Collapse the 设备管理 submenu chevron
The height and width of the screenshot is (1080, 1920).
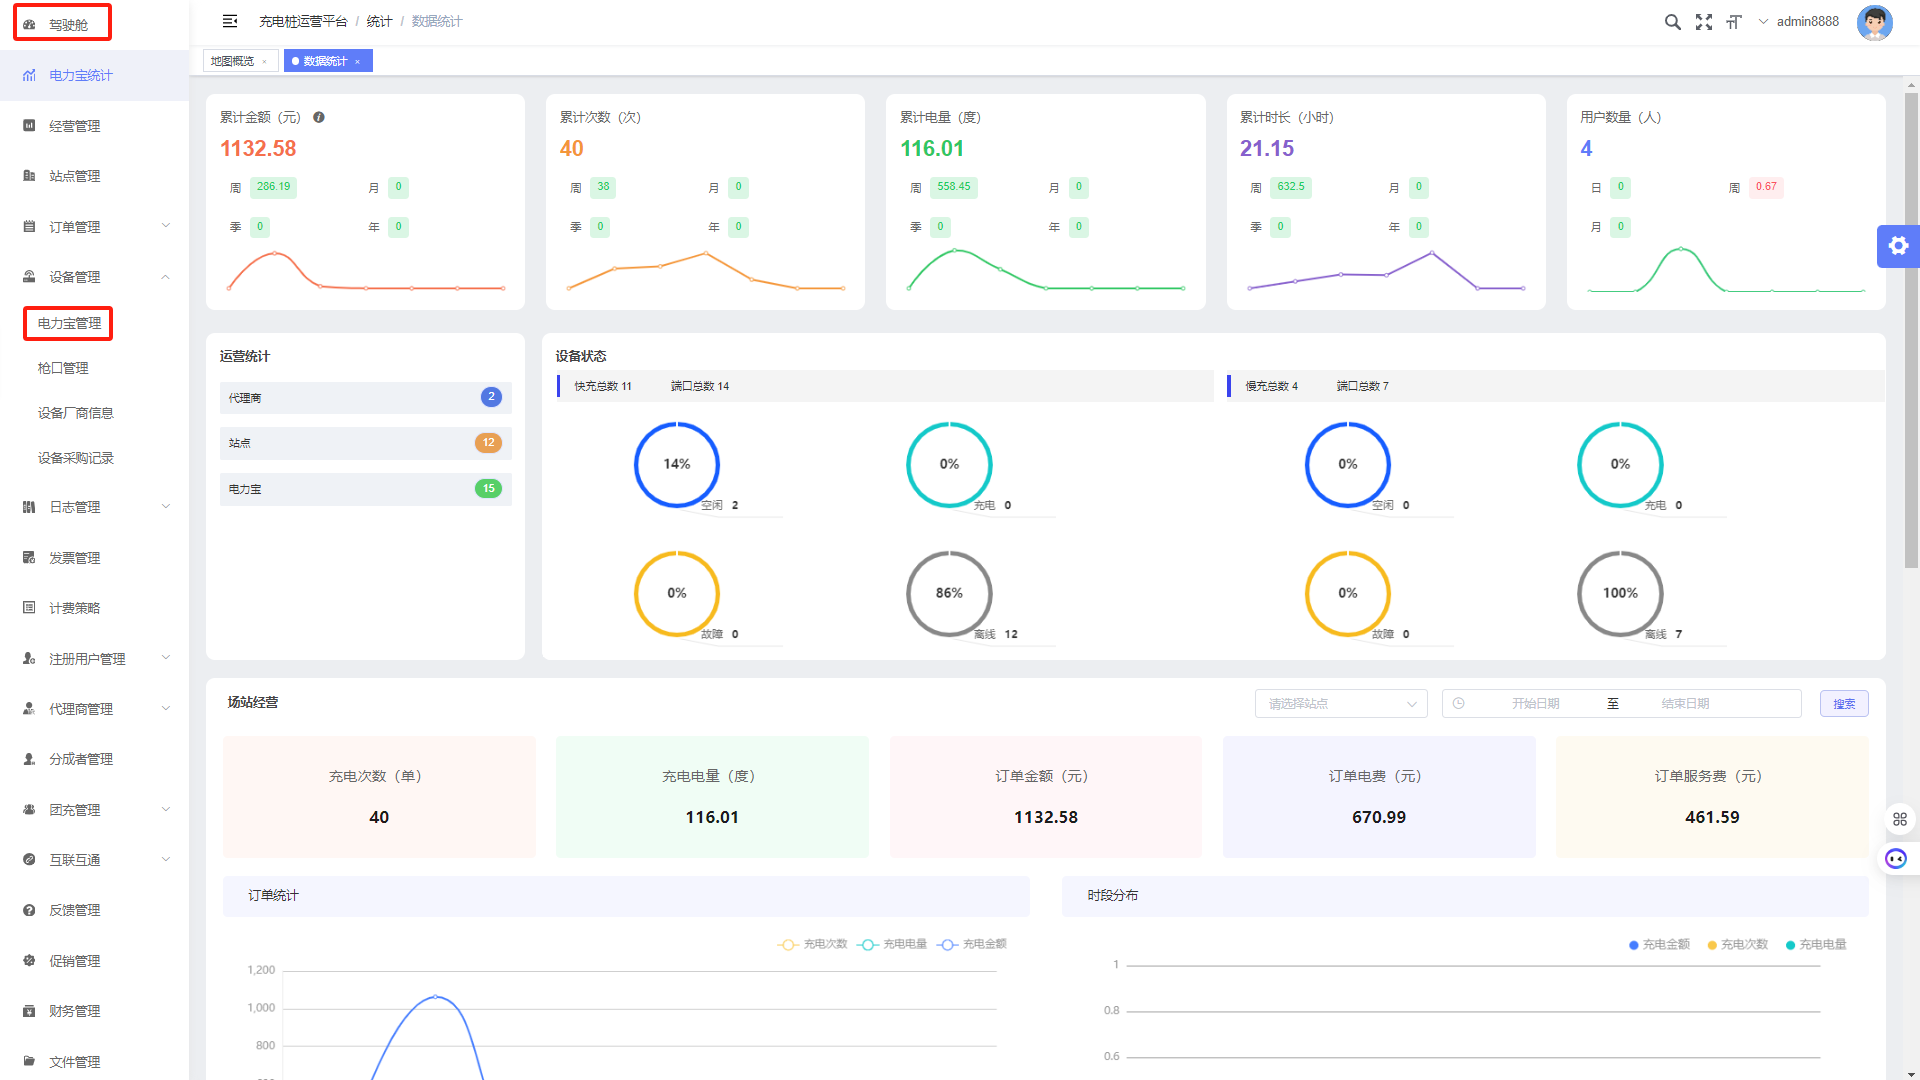coord(166,277)
